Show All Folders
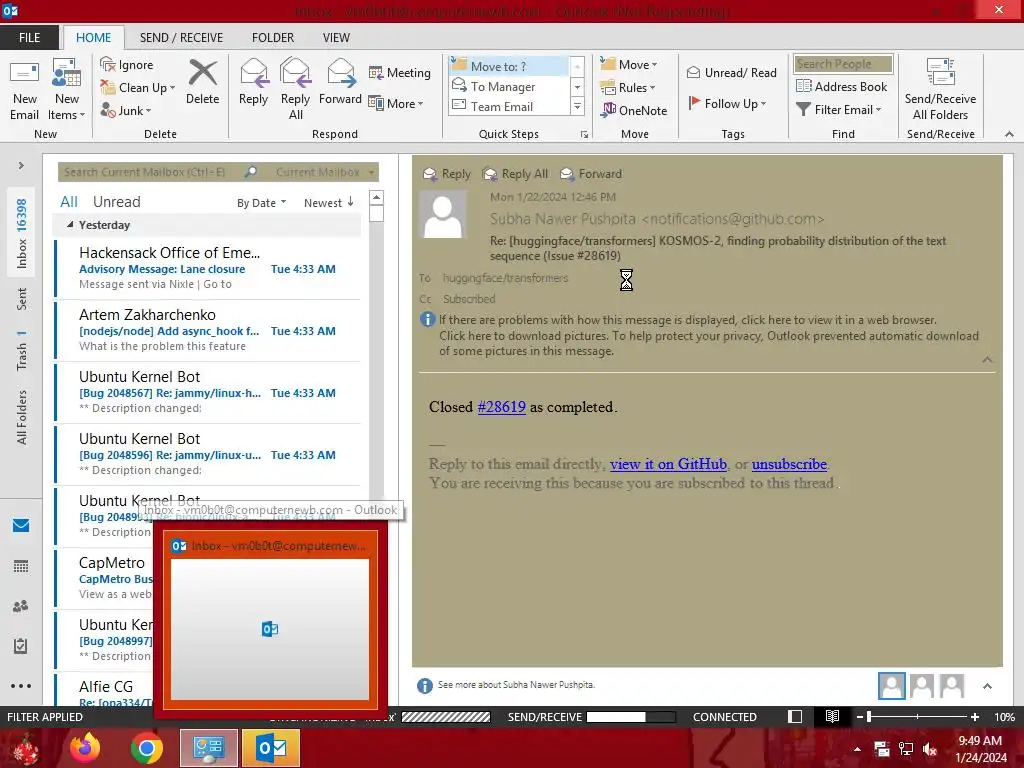This screenshot has height=768, width=1024. tap(22, 417)
